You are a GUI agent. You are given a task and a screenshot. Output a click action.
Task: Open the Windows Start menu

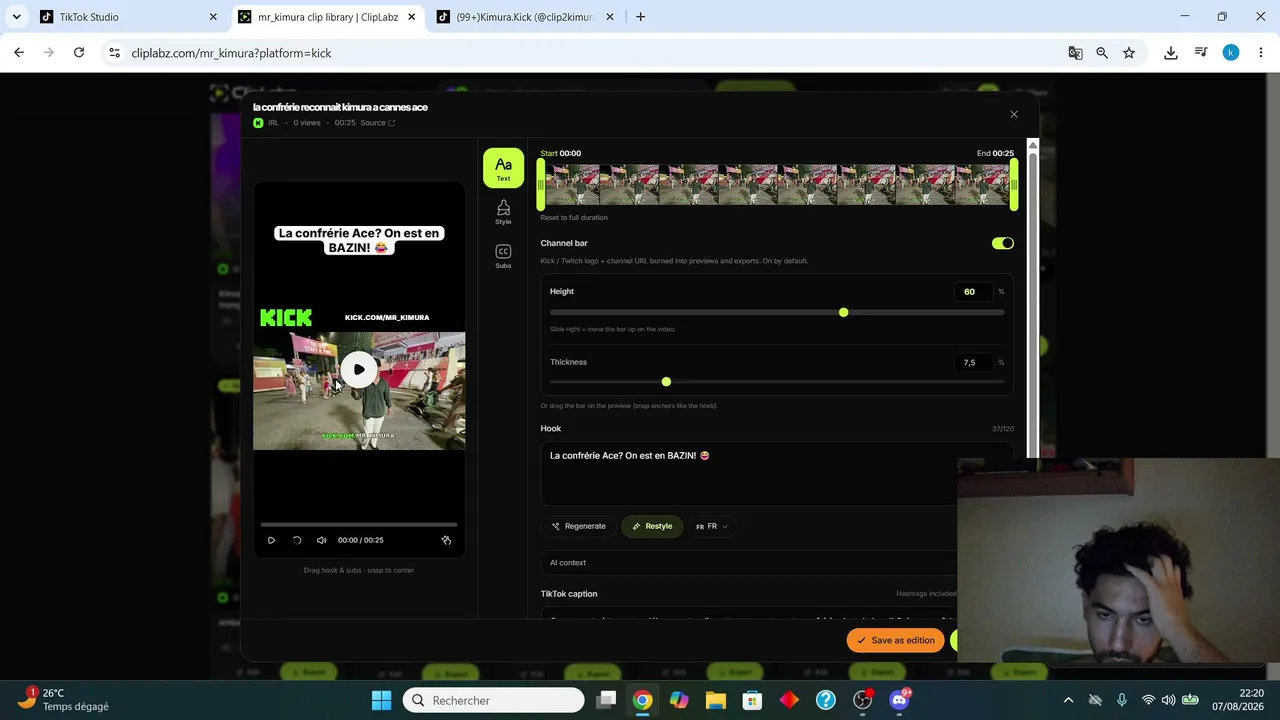click(381, 700)
